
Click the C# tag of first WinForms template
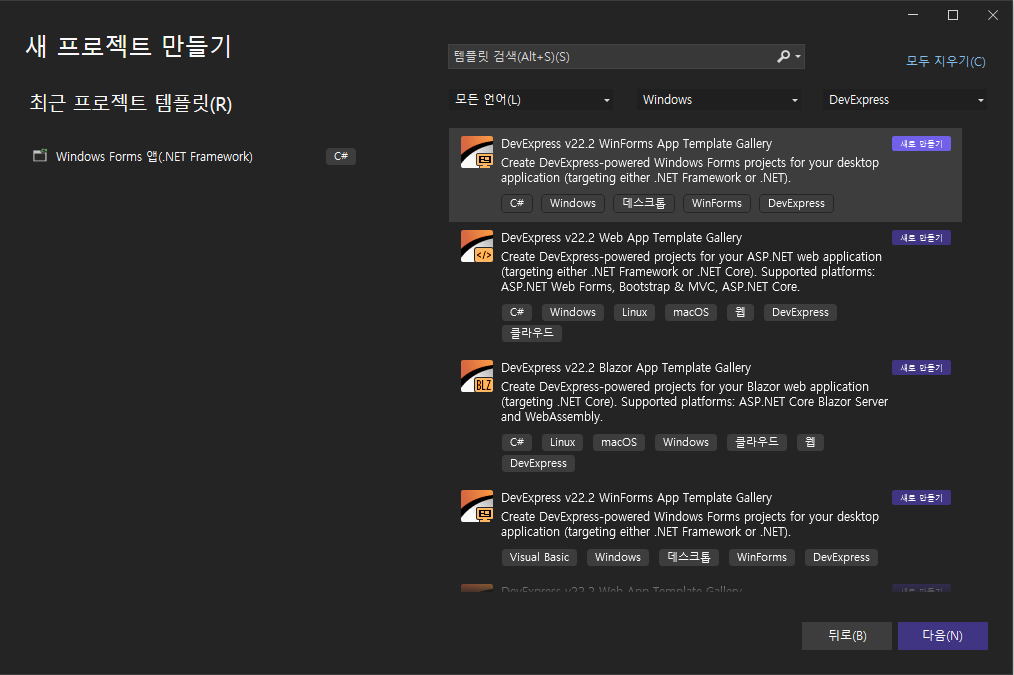coord(517,203)
